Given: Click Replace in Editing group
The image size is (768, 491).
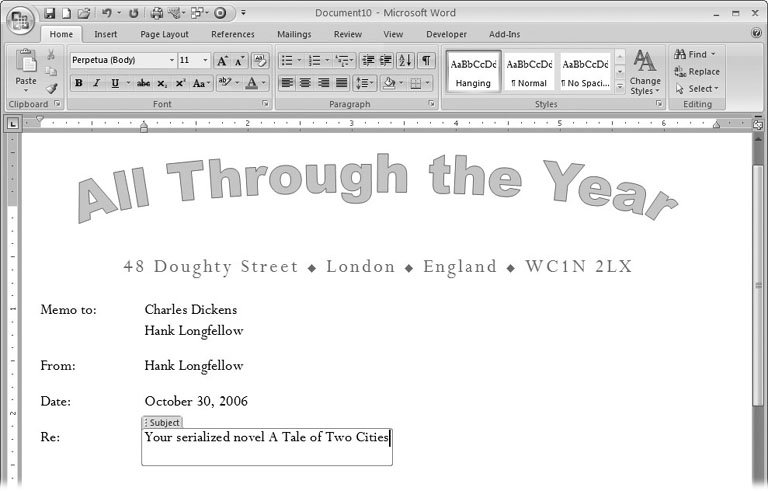Looking at the screenshot, I should coord(697,72).
